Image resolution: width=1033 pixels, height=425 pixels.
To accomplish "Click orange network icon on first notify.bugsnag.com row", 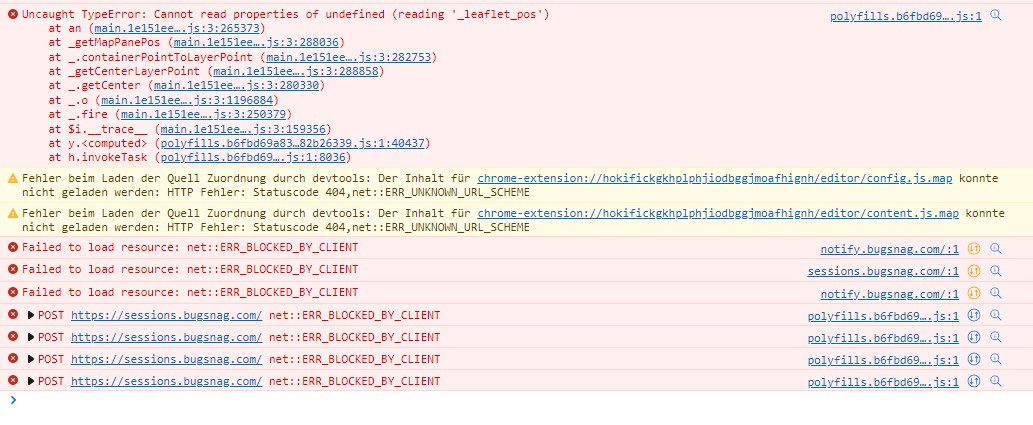I will click(972, 249).
